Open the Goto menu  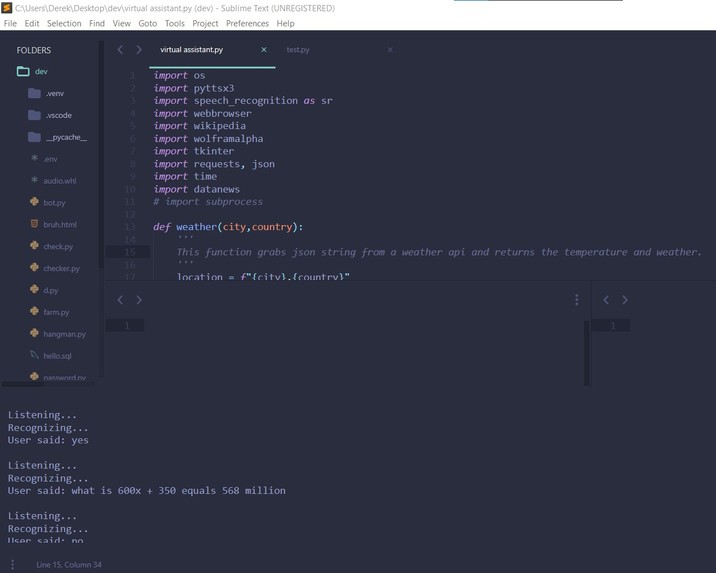click(147, 23)
